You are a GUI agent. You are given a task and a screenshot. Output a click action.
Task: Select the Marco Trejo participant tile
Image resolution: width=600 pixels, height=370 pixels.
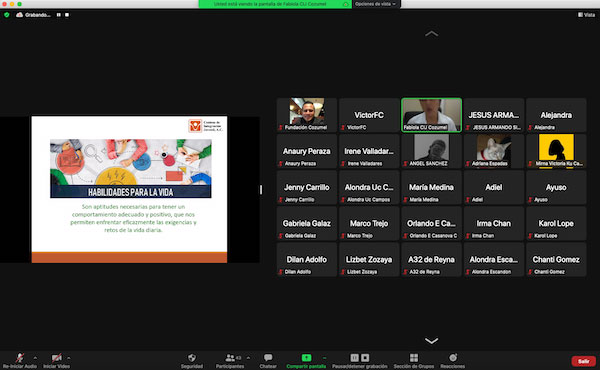(369, 223)
